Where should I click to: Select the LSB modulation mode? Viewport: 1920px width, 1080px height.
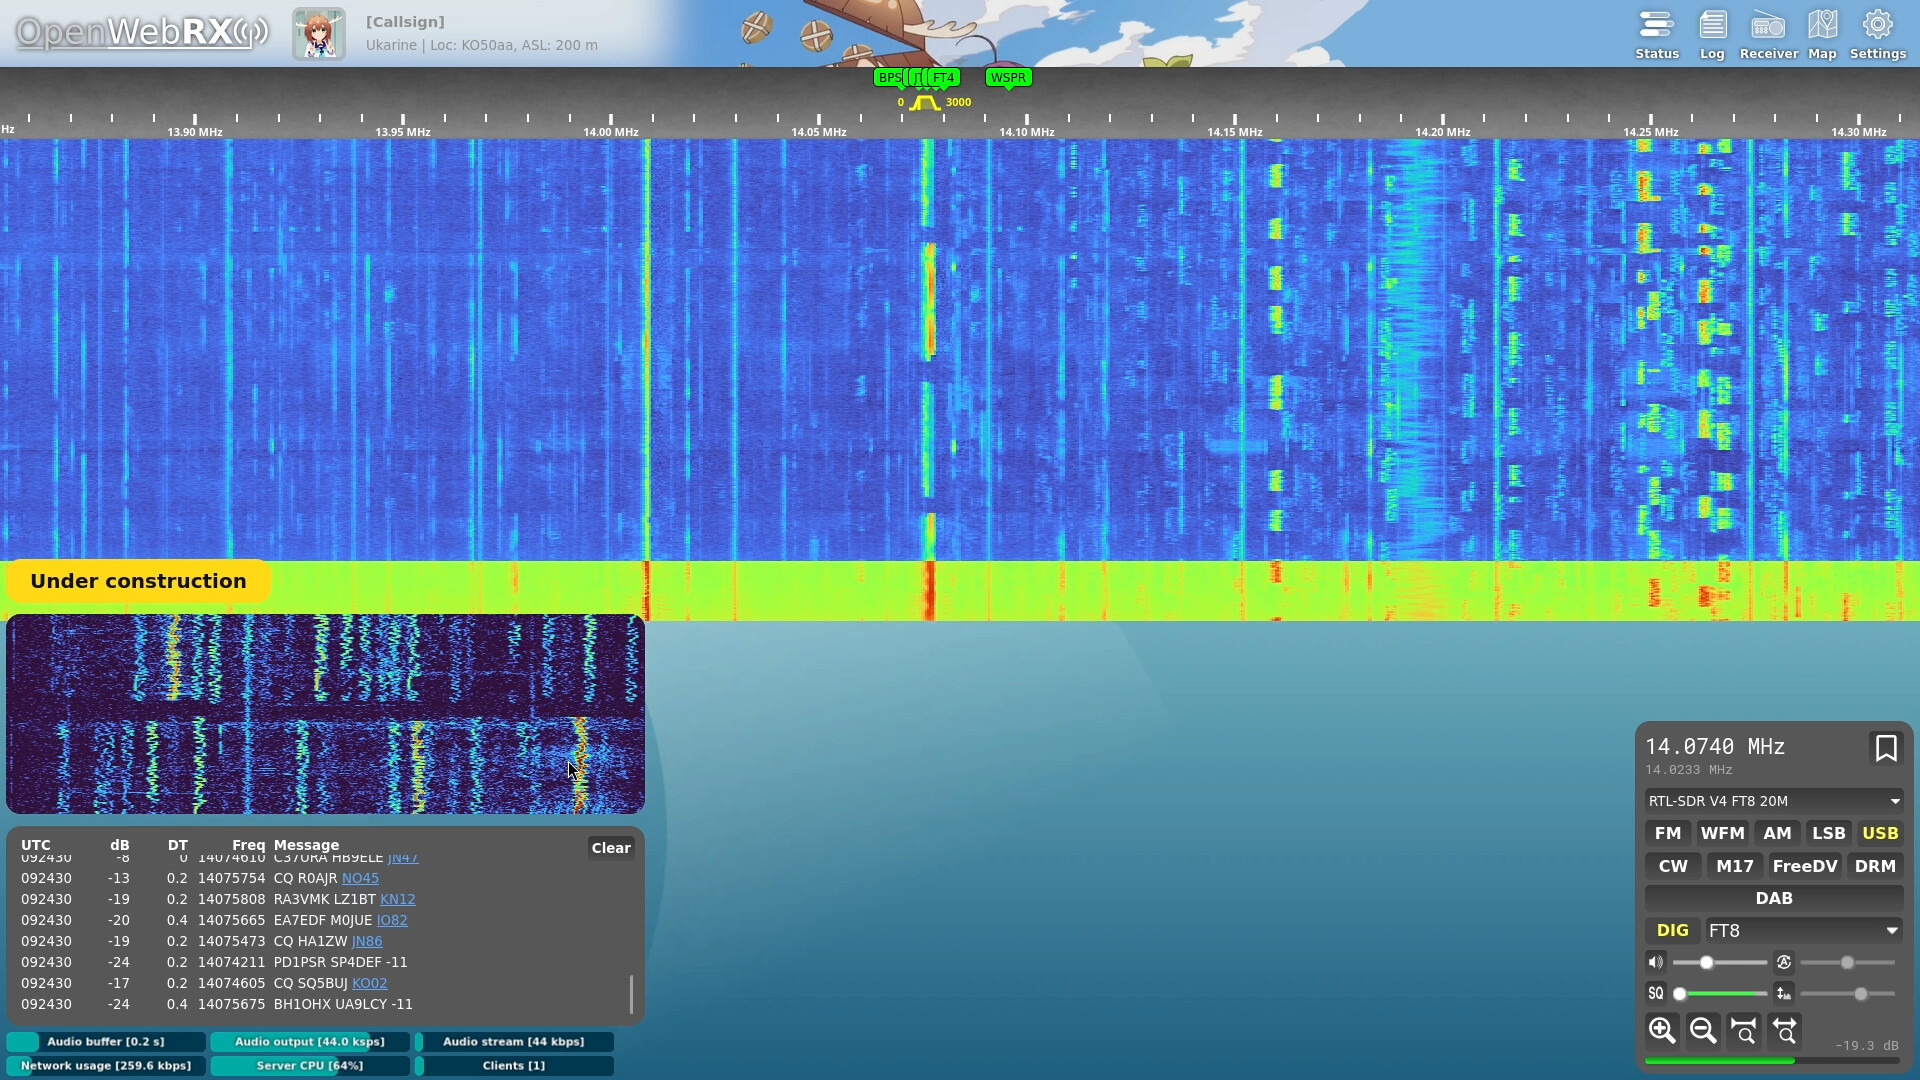(x=1828, y=834)
